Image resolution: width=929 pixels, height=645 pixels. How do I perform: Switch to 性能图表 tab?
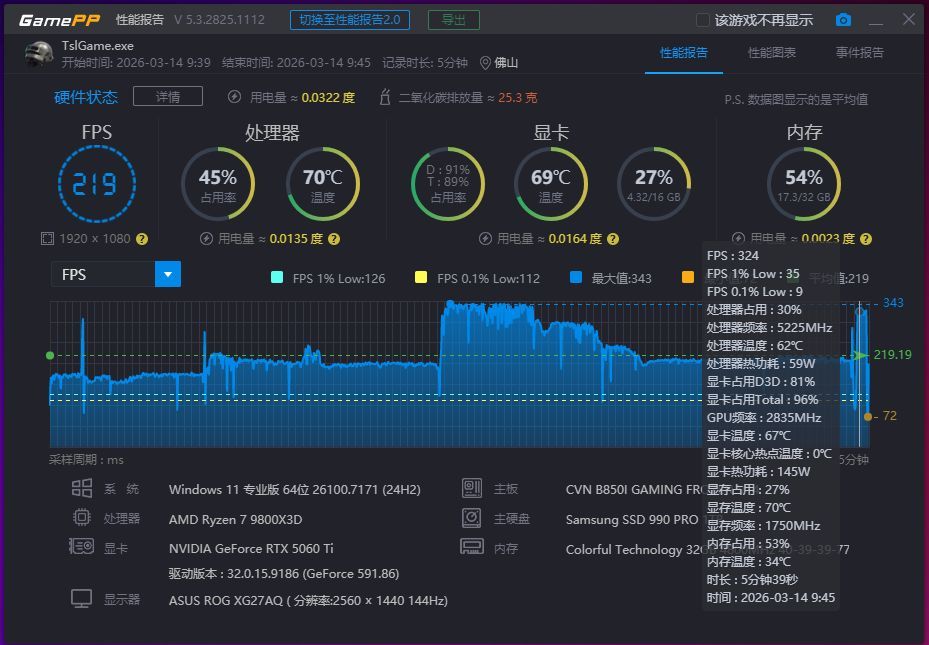772,53
